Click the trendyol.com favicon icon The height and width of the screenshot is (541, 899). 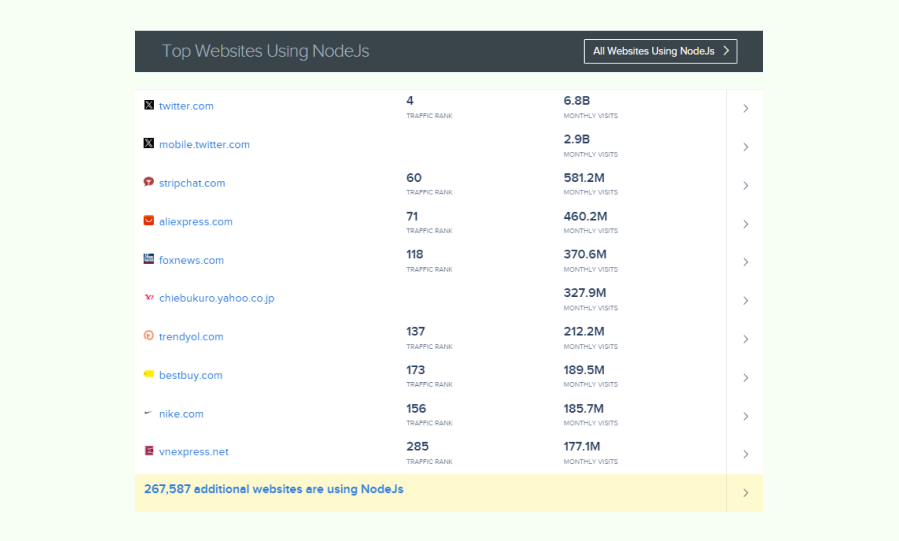point(149,335)
